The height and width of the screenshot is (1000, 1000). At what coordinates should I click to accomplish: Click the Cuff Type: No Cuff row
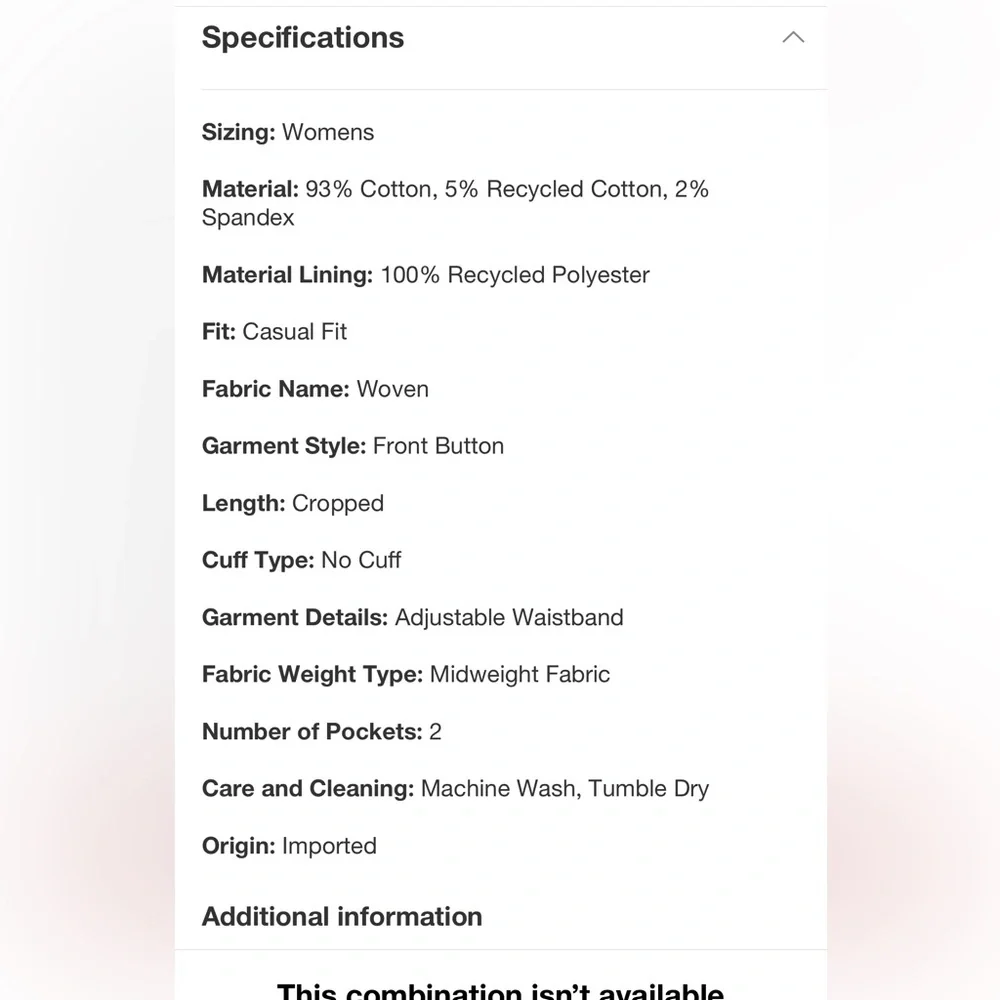tap(301, 560)
